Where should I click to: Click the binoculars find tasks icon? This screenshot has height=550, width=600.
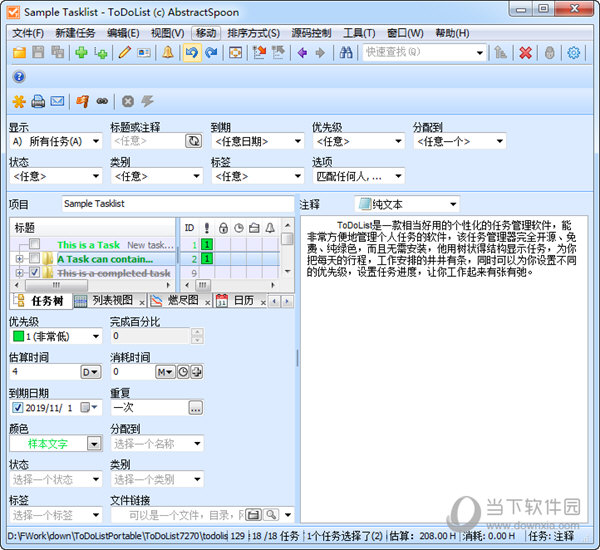pyautogui.click(x=346, y=53)
